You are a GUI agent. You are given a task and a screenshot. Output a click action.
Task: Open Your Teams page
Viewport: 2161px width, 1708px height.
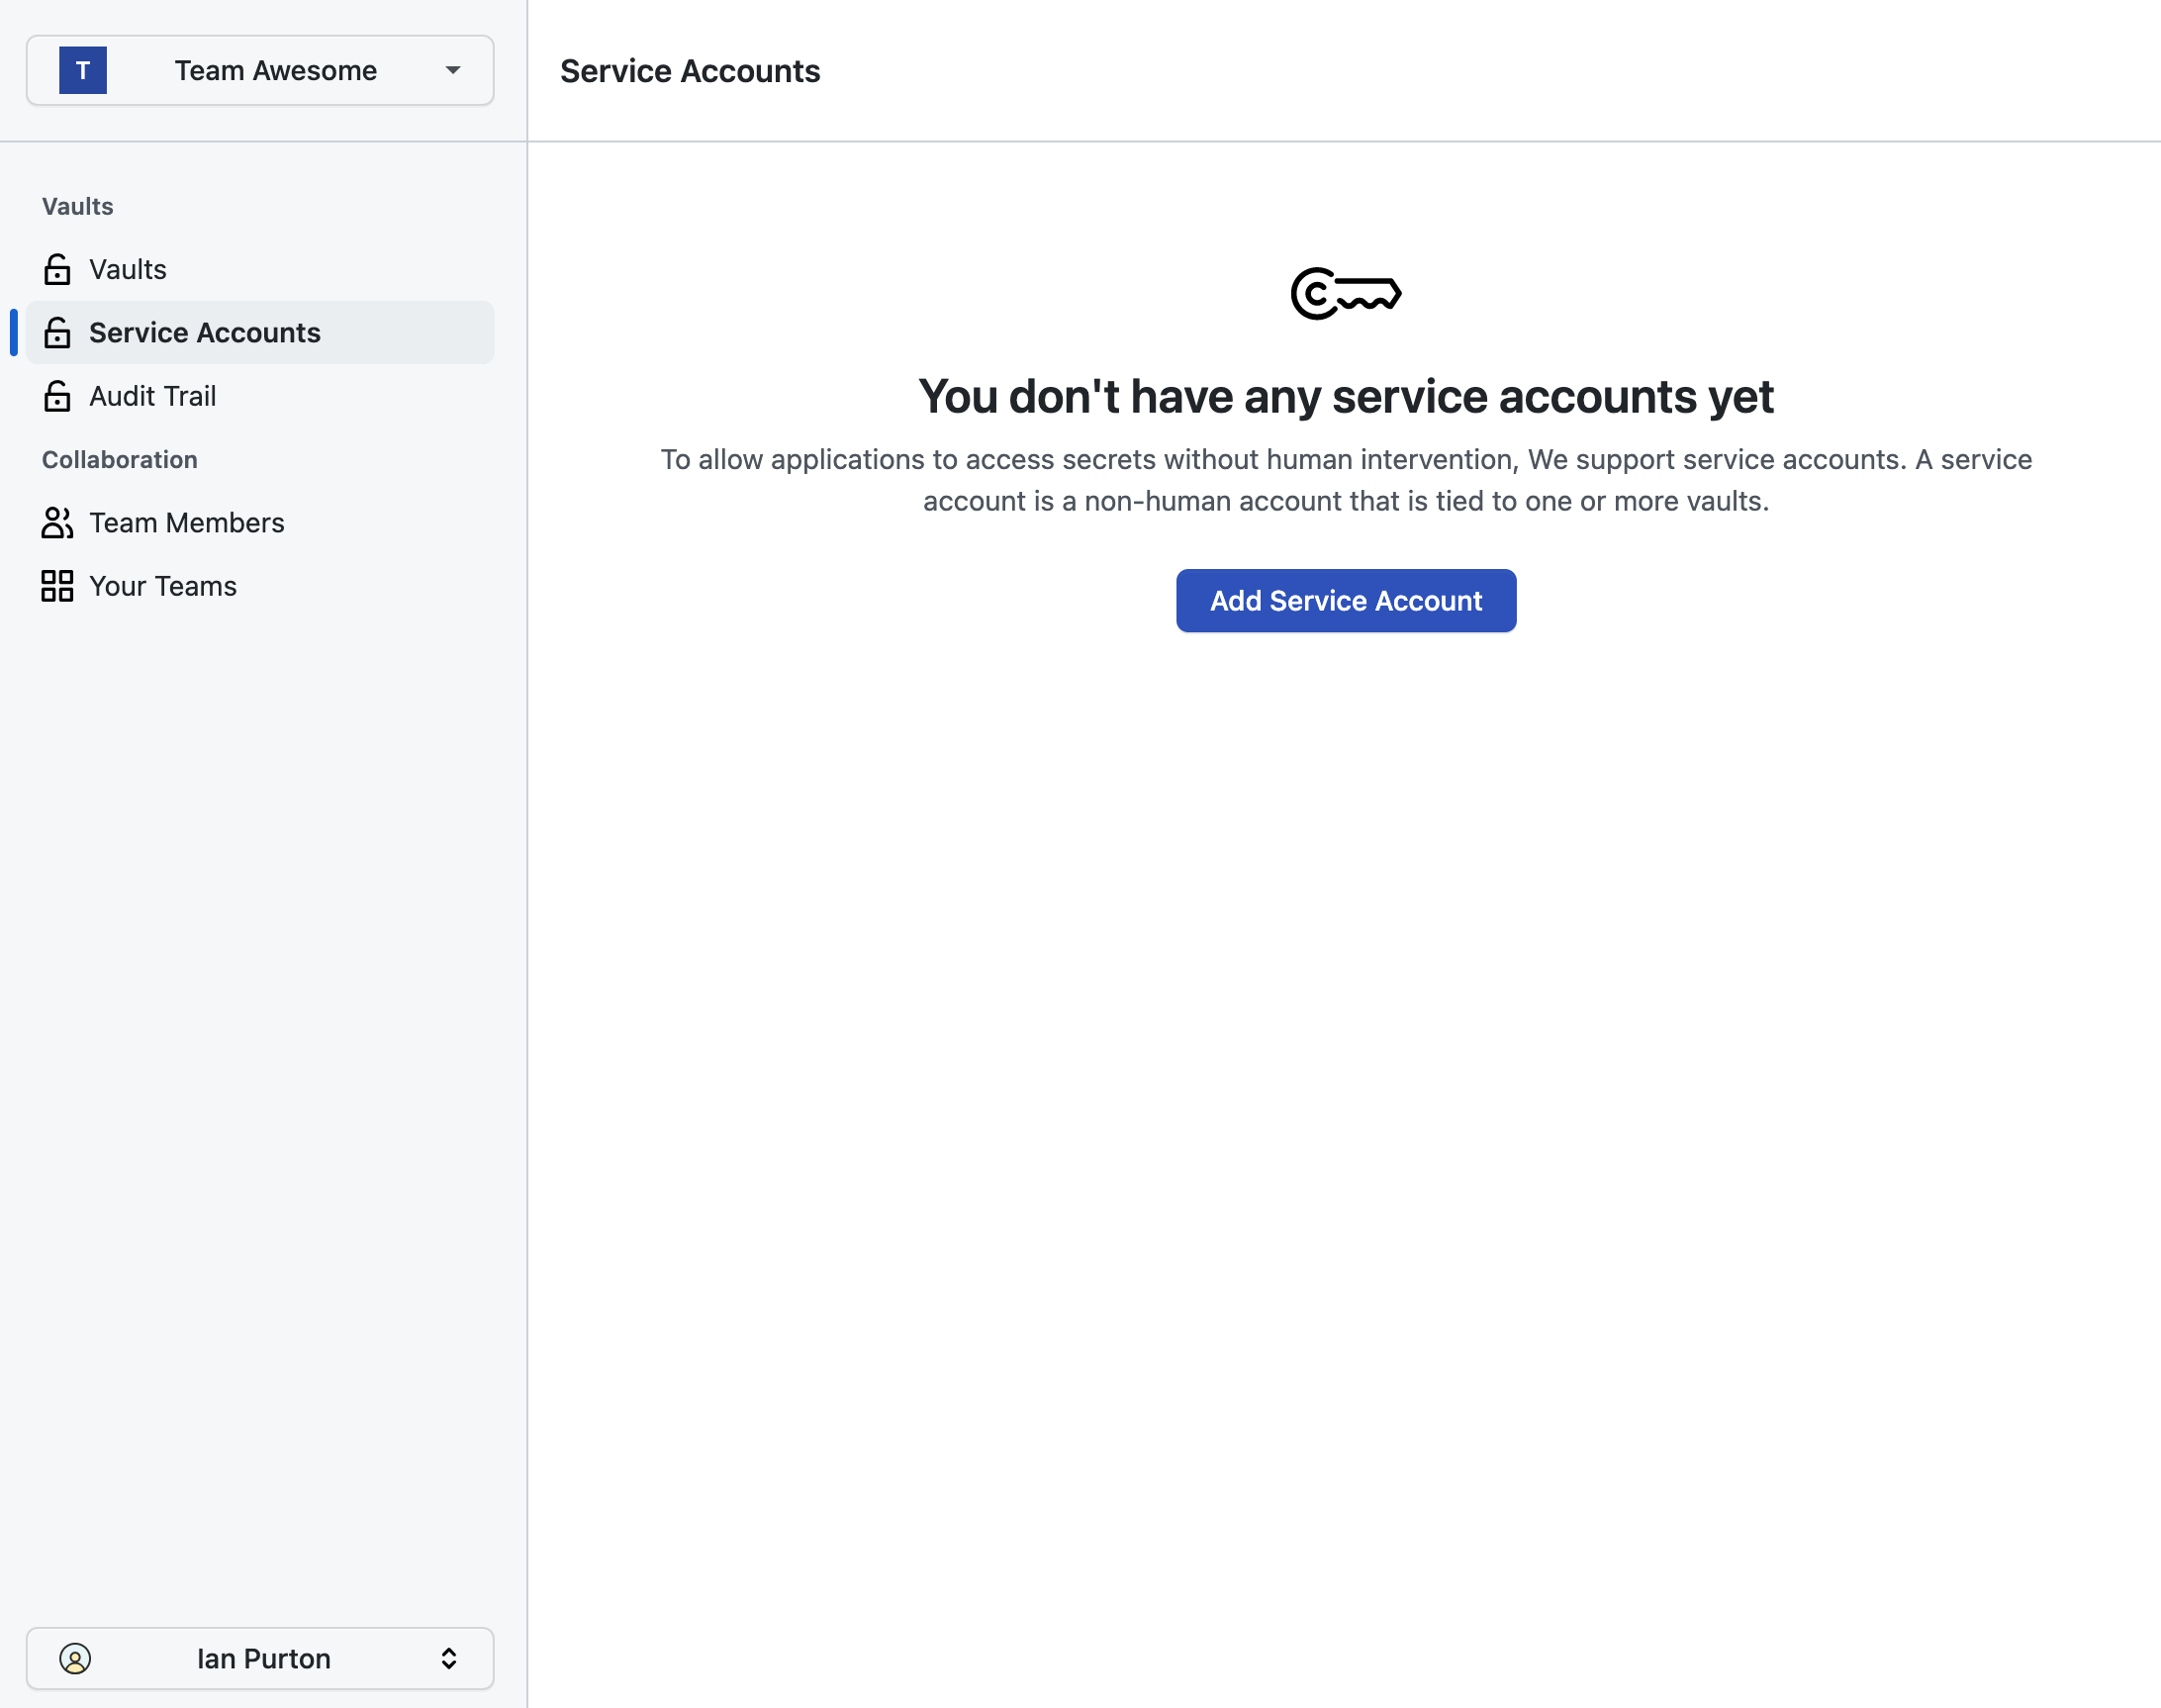coord(163,586)
